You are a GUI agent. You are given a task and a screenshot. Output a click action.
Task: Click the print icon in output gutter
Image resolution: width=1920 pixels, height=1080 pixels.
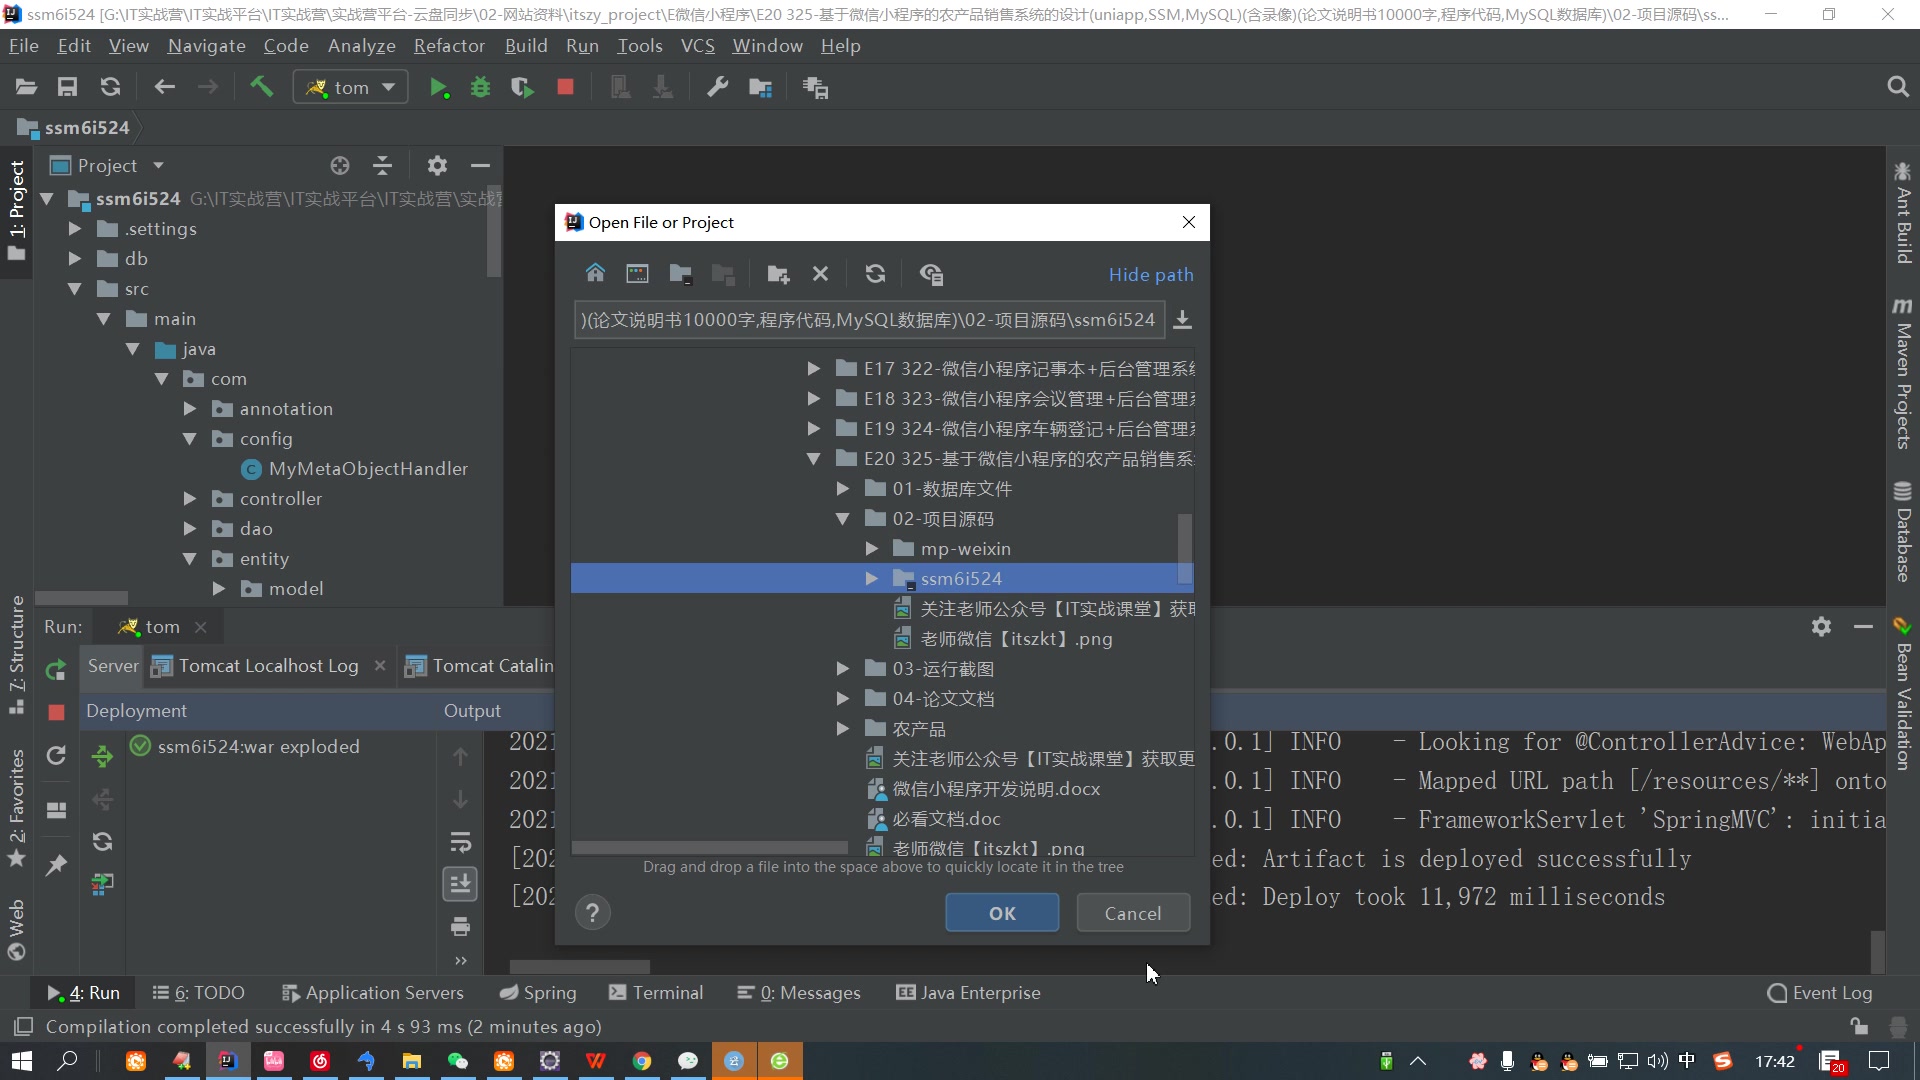[x=460, y=926]
